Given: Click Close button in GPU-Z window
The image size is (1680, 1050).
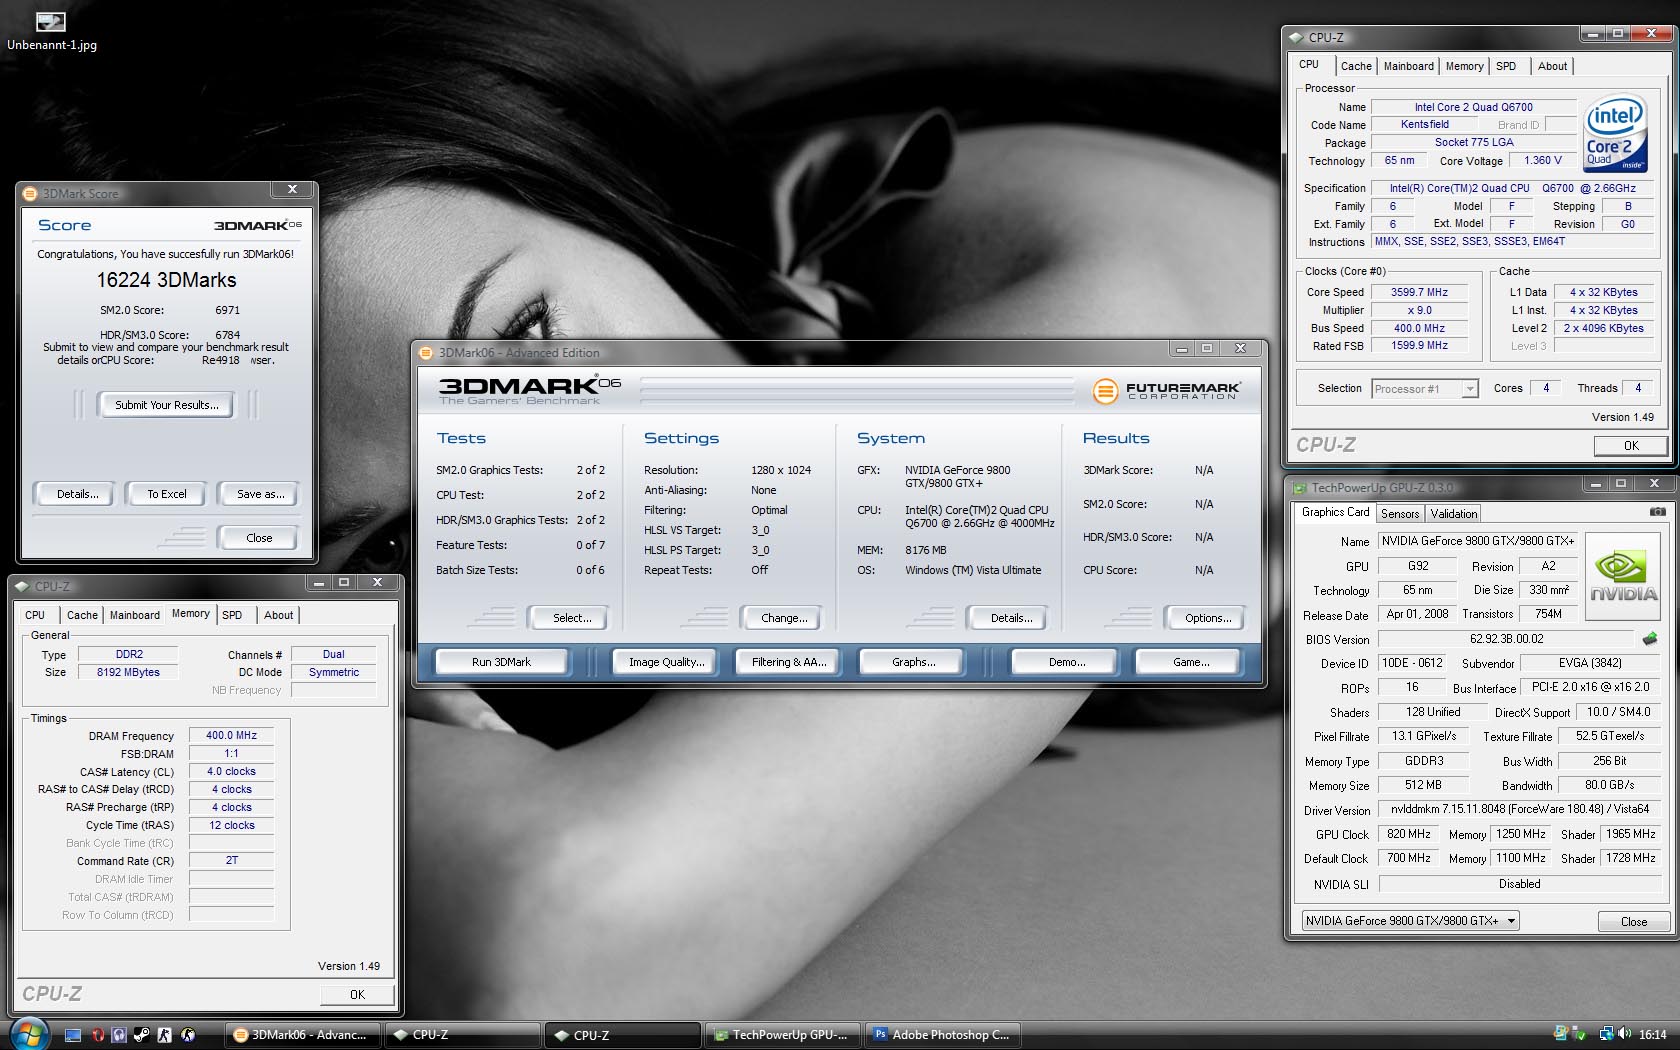Looking at the screenshot, I should [1633, 922].
